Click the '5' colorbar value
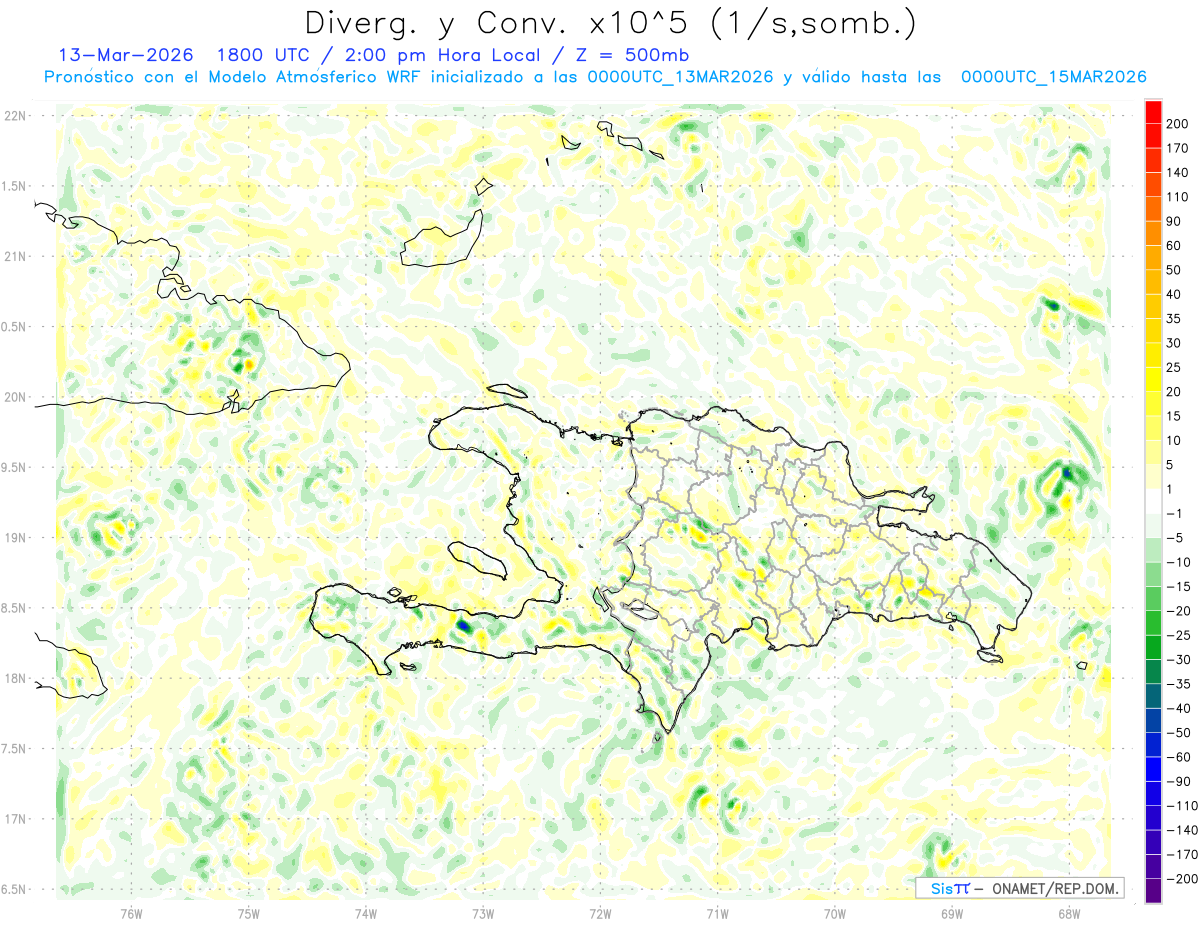The width and height of the screenshot is (1200, 927). point(1171,464)
